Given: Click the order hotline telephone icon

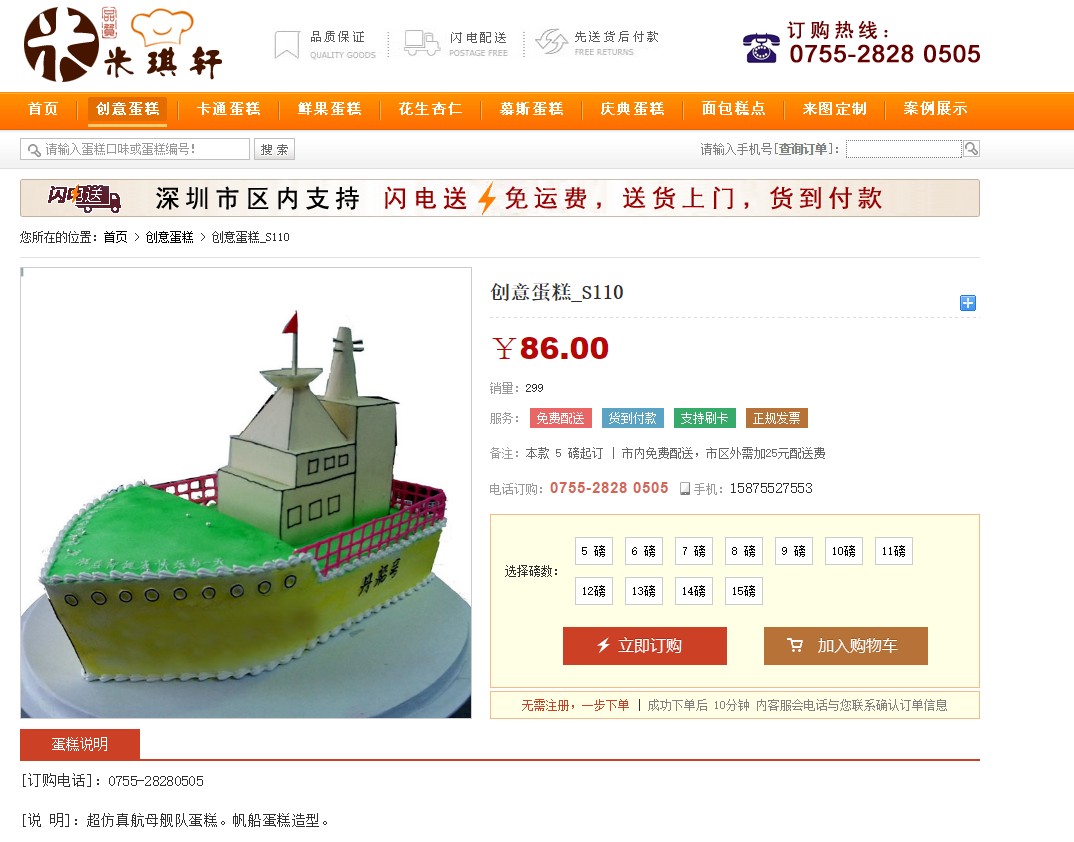Looking at the screenshot, I should point(760,47).
